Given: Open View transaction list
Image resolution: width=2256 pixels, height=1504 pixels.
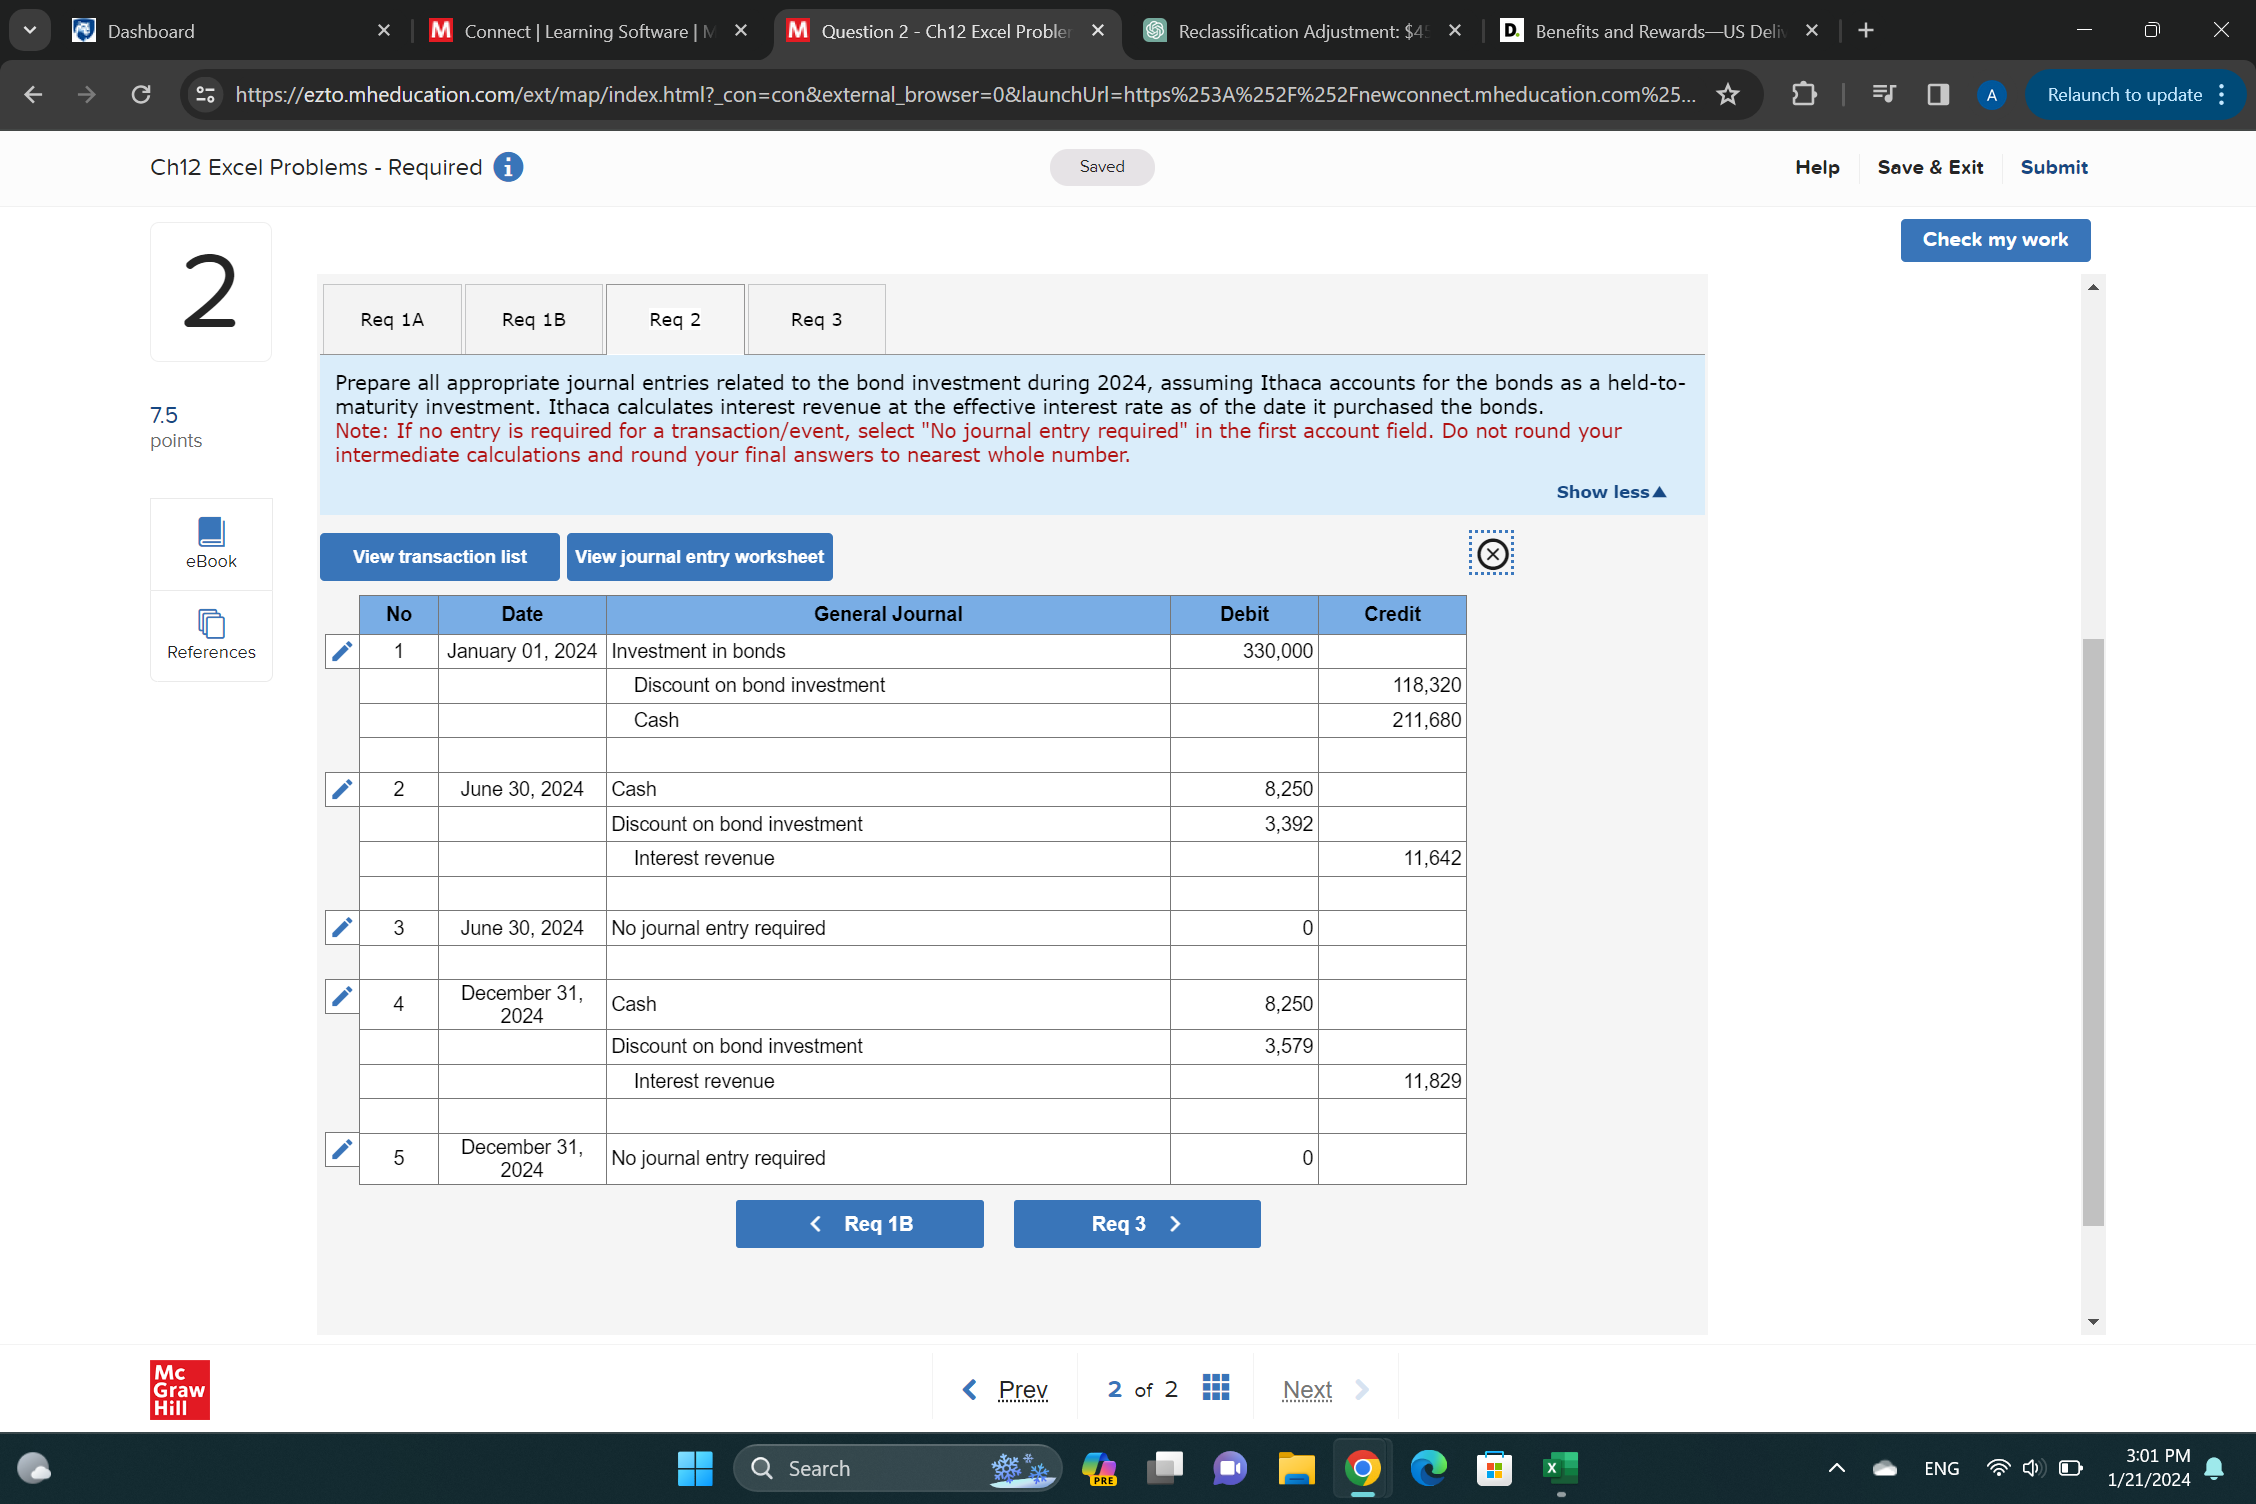Looking at the screenshot, I should tap(438, 556).
